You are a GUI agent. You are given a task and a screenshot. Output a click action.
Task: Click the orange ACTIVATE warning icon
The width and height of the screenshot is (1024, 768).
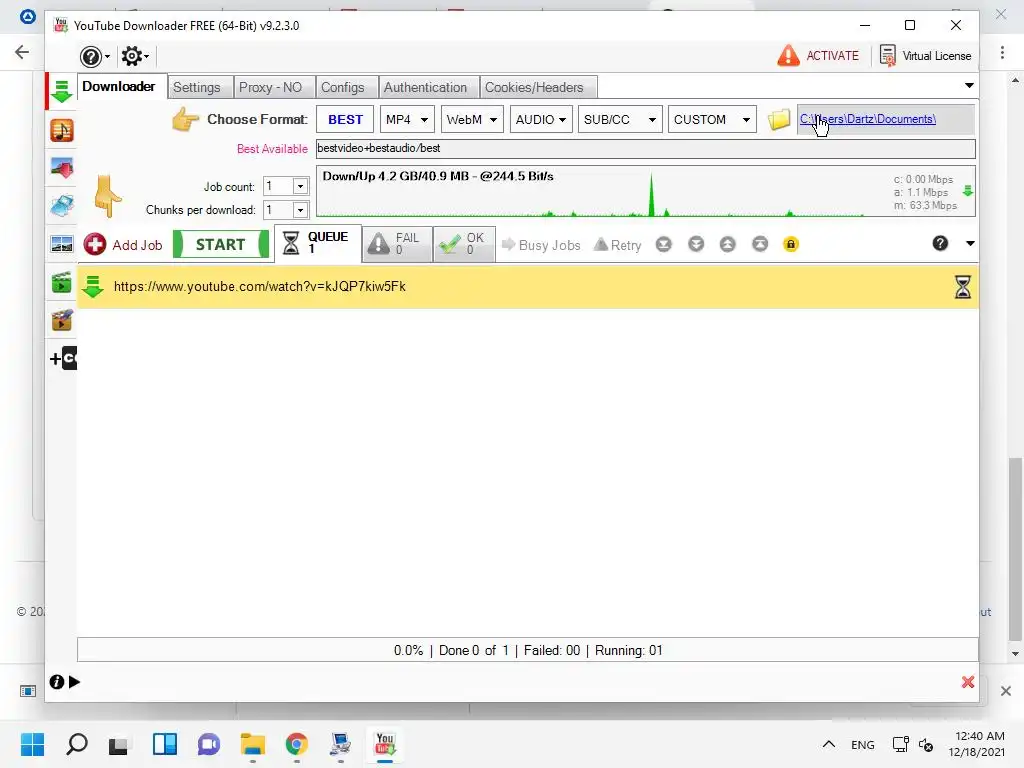click(788, 56)
